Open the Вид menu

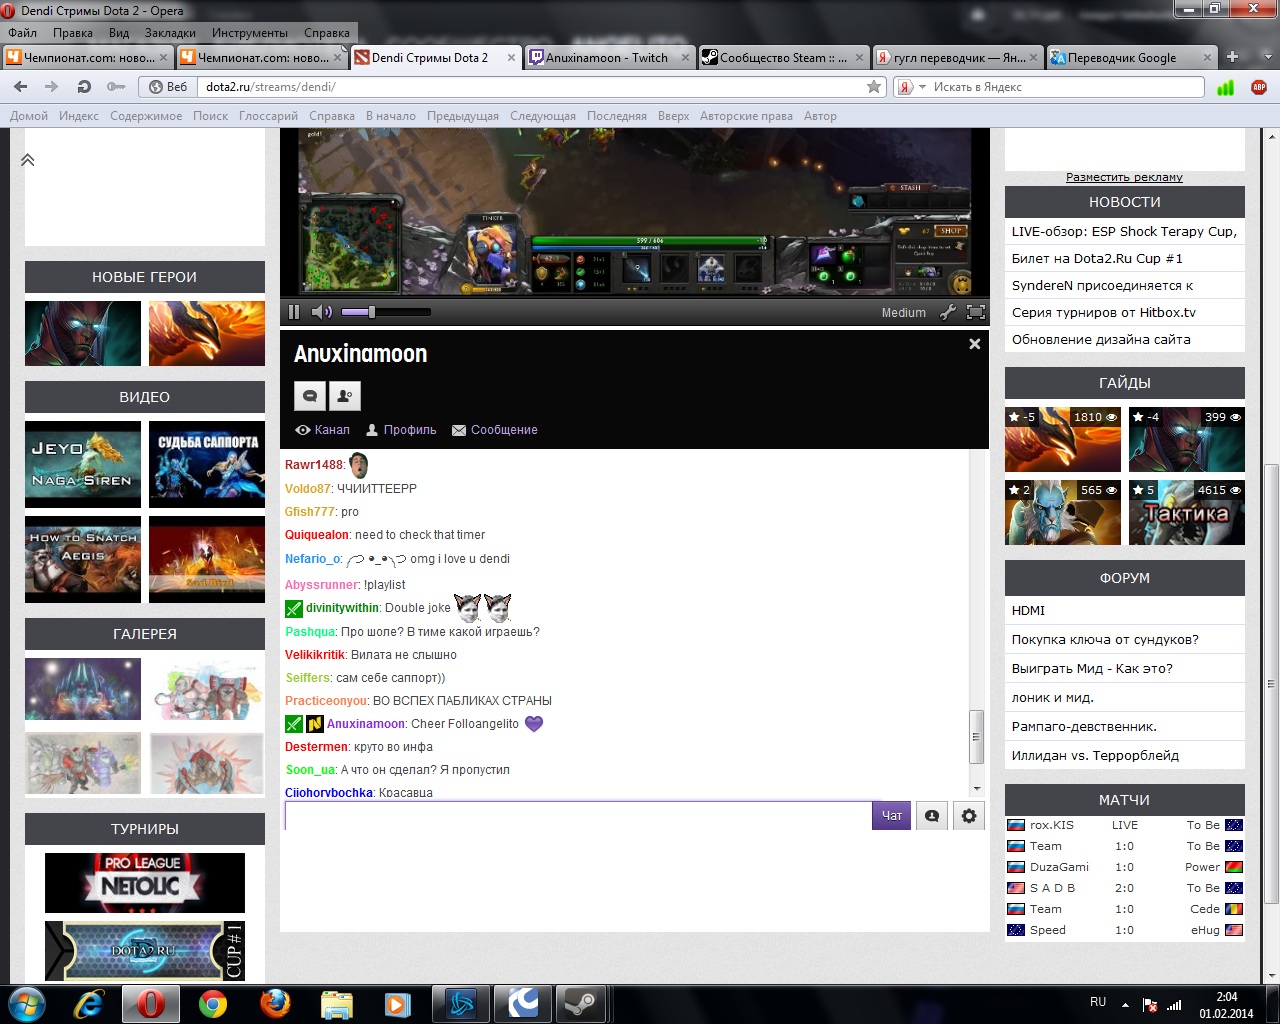[x=119, y=33]
